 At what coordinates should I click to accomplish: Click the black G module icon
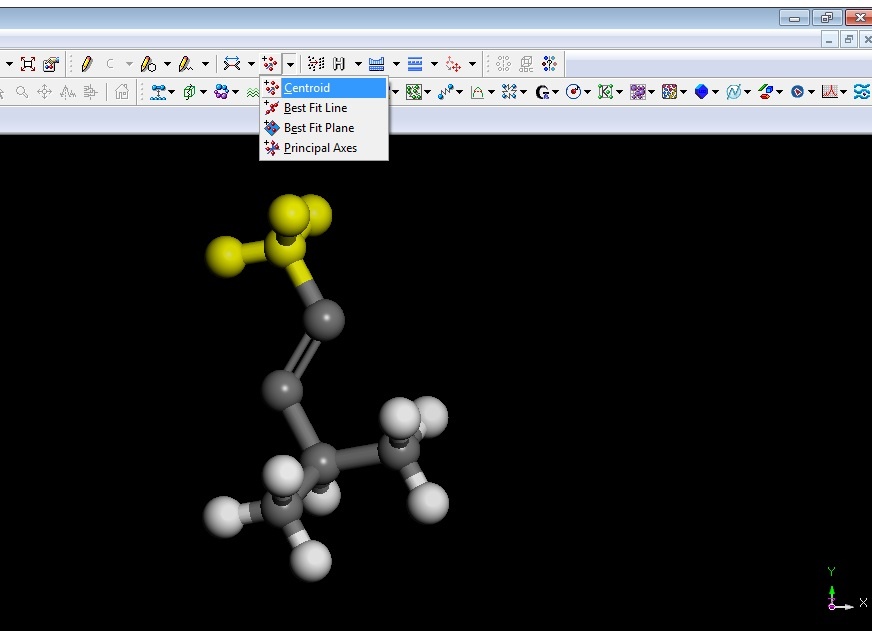tap(542, 92)
